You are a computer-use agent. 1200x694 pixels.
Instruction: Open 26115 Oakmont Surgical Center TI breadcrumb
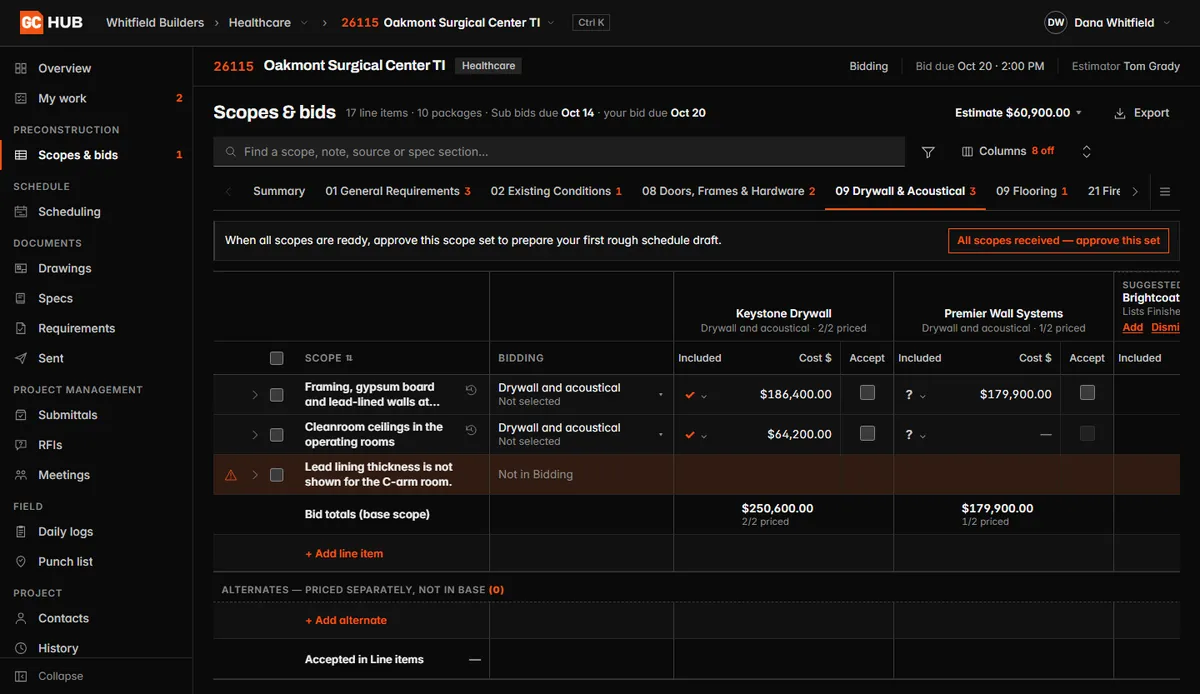447,22
